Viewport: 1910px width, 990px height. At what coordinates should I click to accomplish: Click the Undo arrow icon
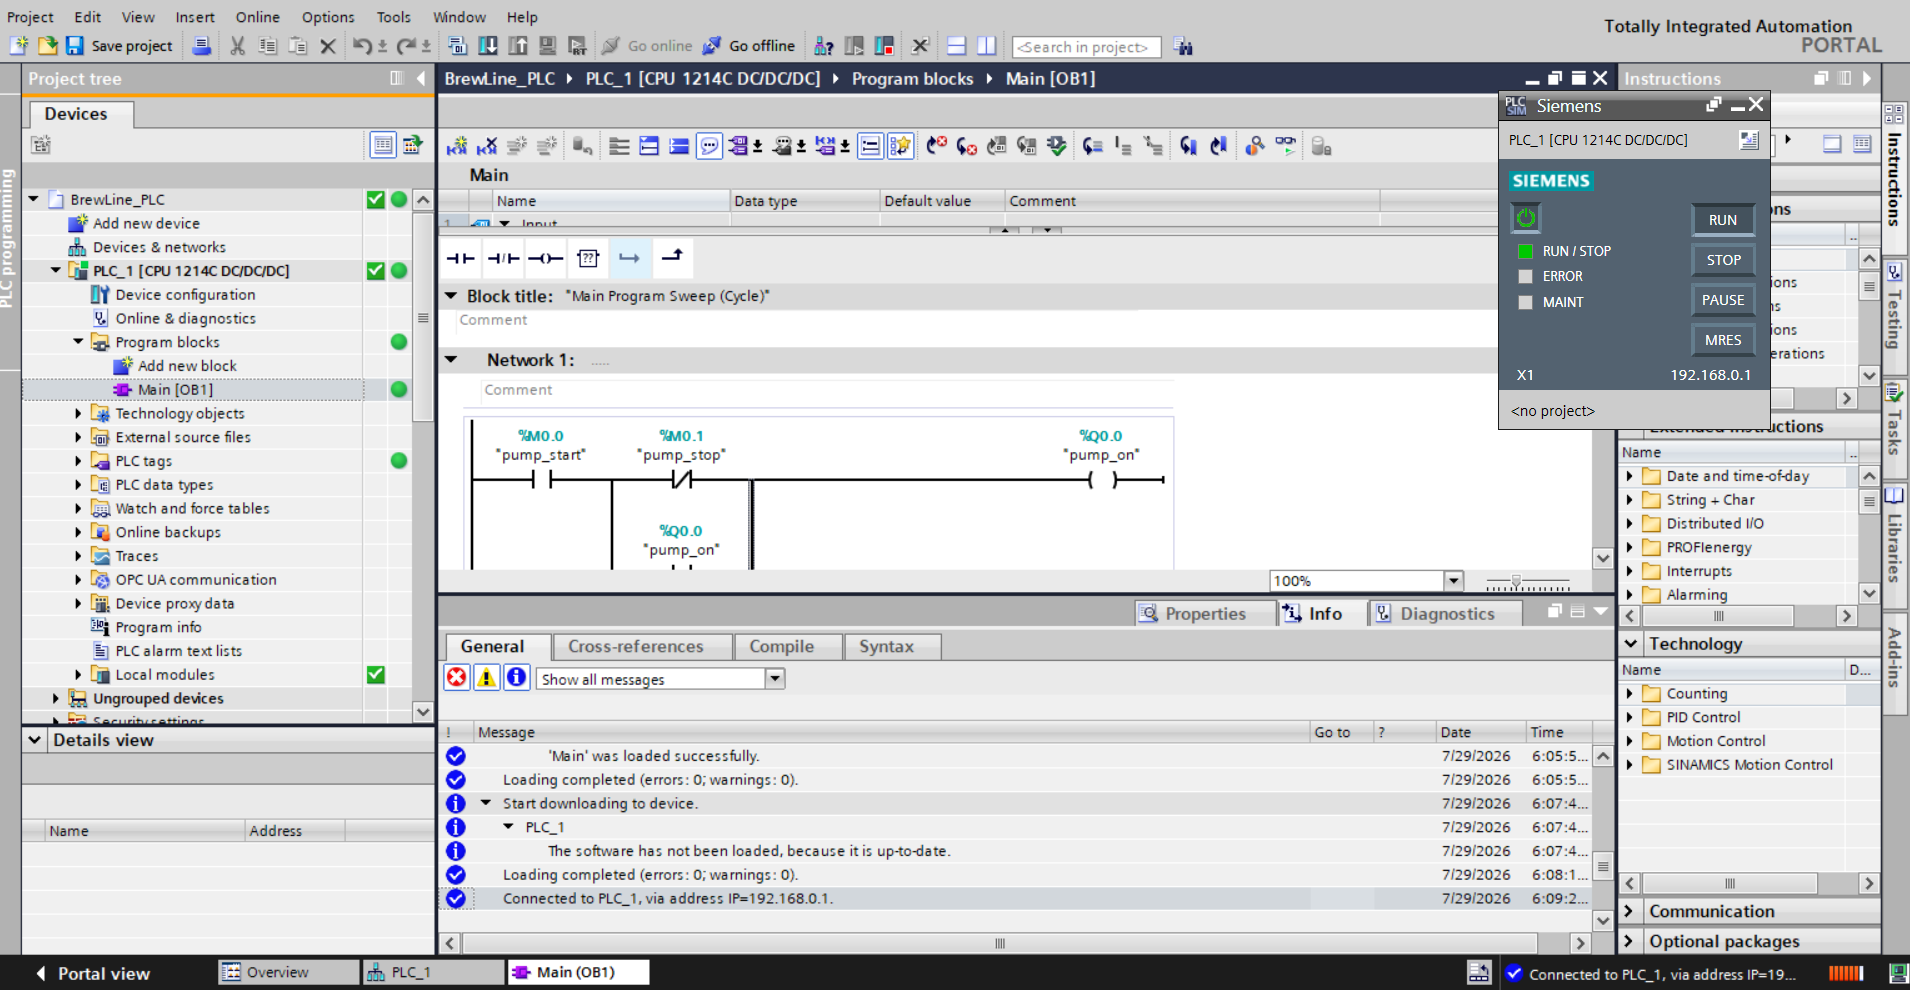click(x=362, y=46)
